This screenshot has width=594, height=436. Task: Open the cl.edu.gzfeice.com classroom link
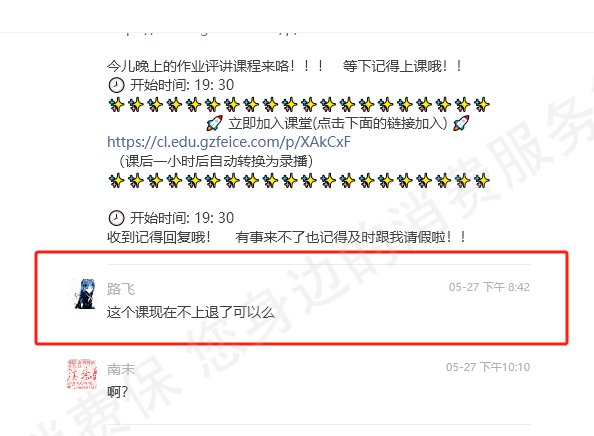tap(229, 142)
